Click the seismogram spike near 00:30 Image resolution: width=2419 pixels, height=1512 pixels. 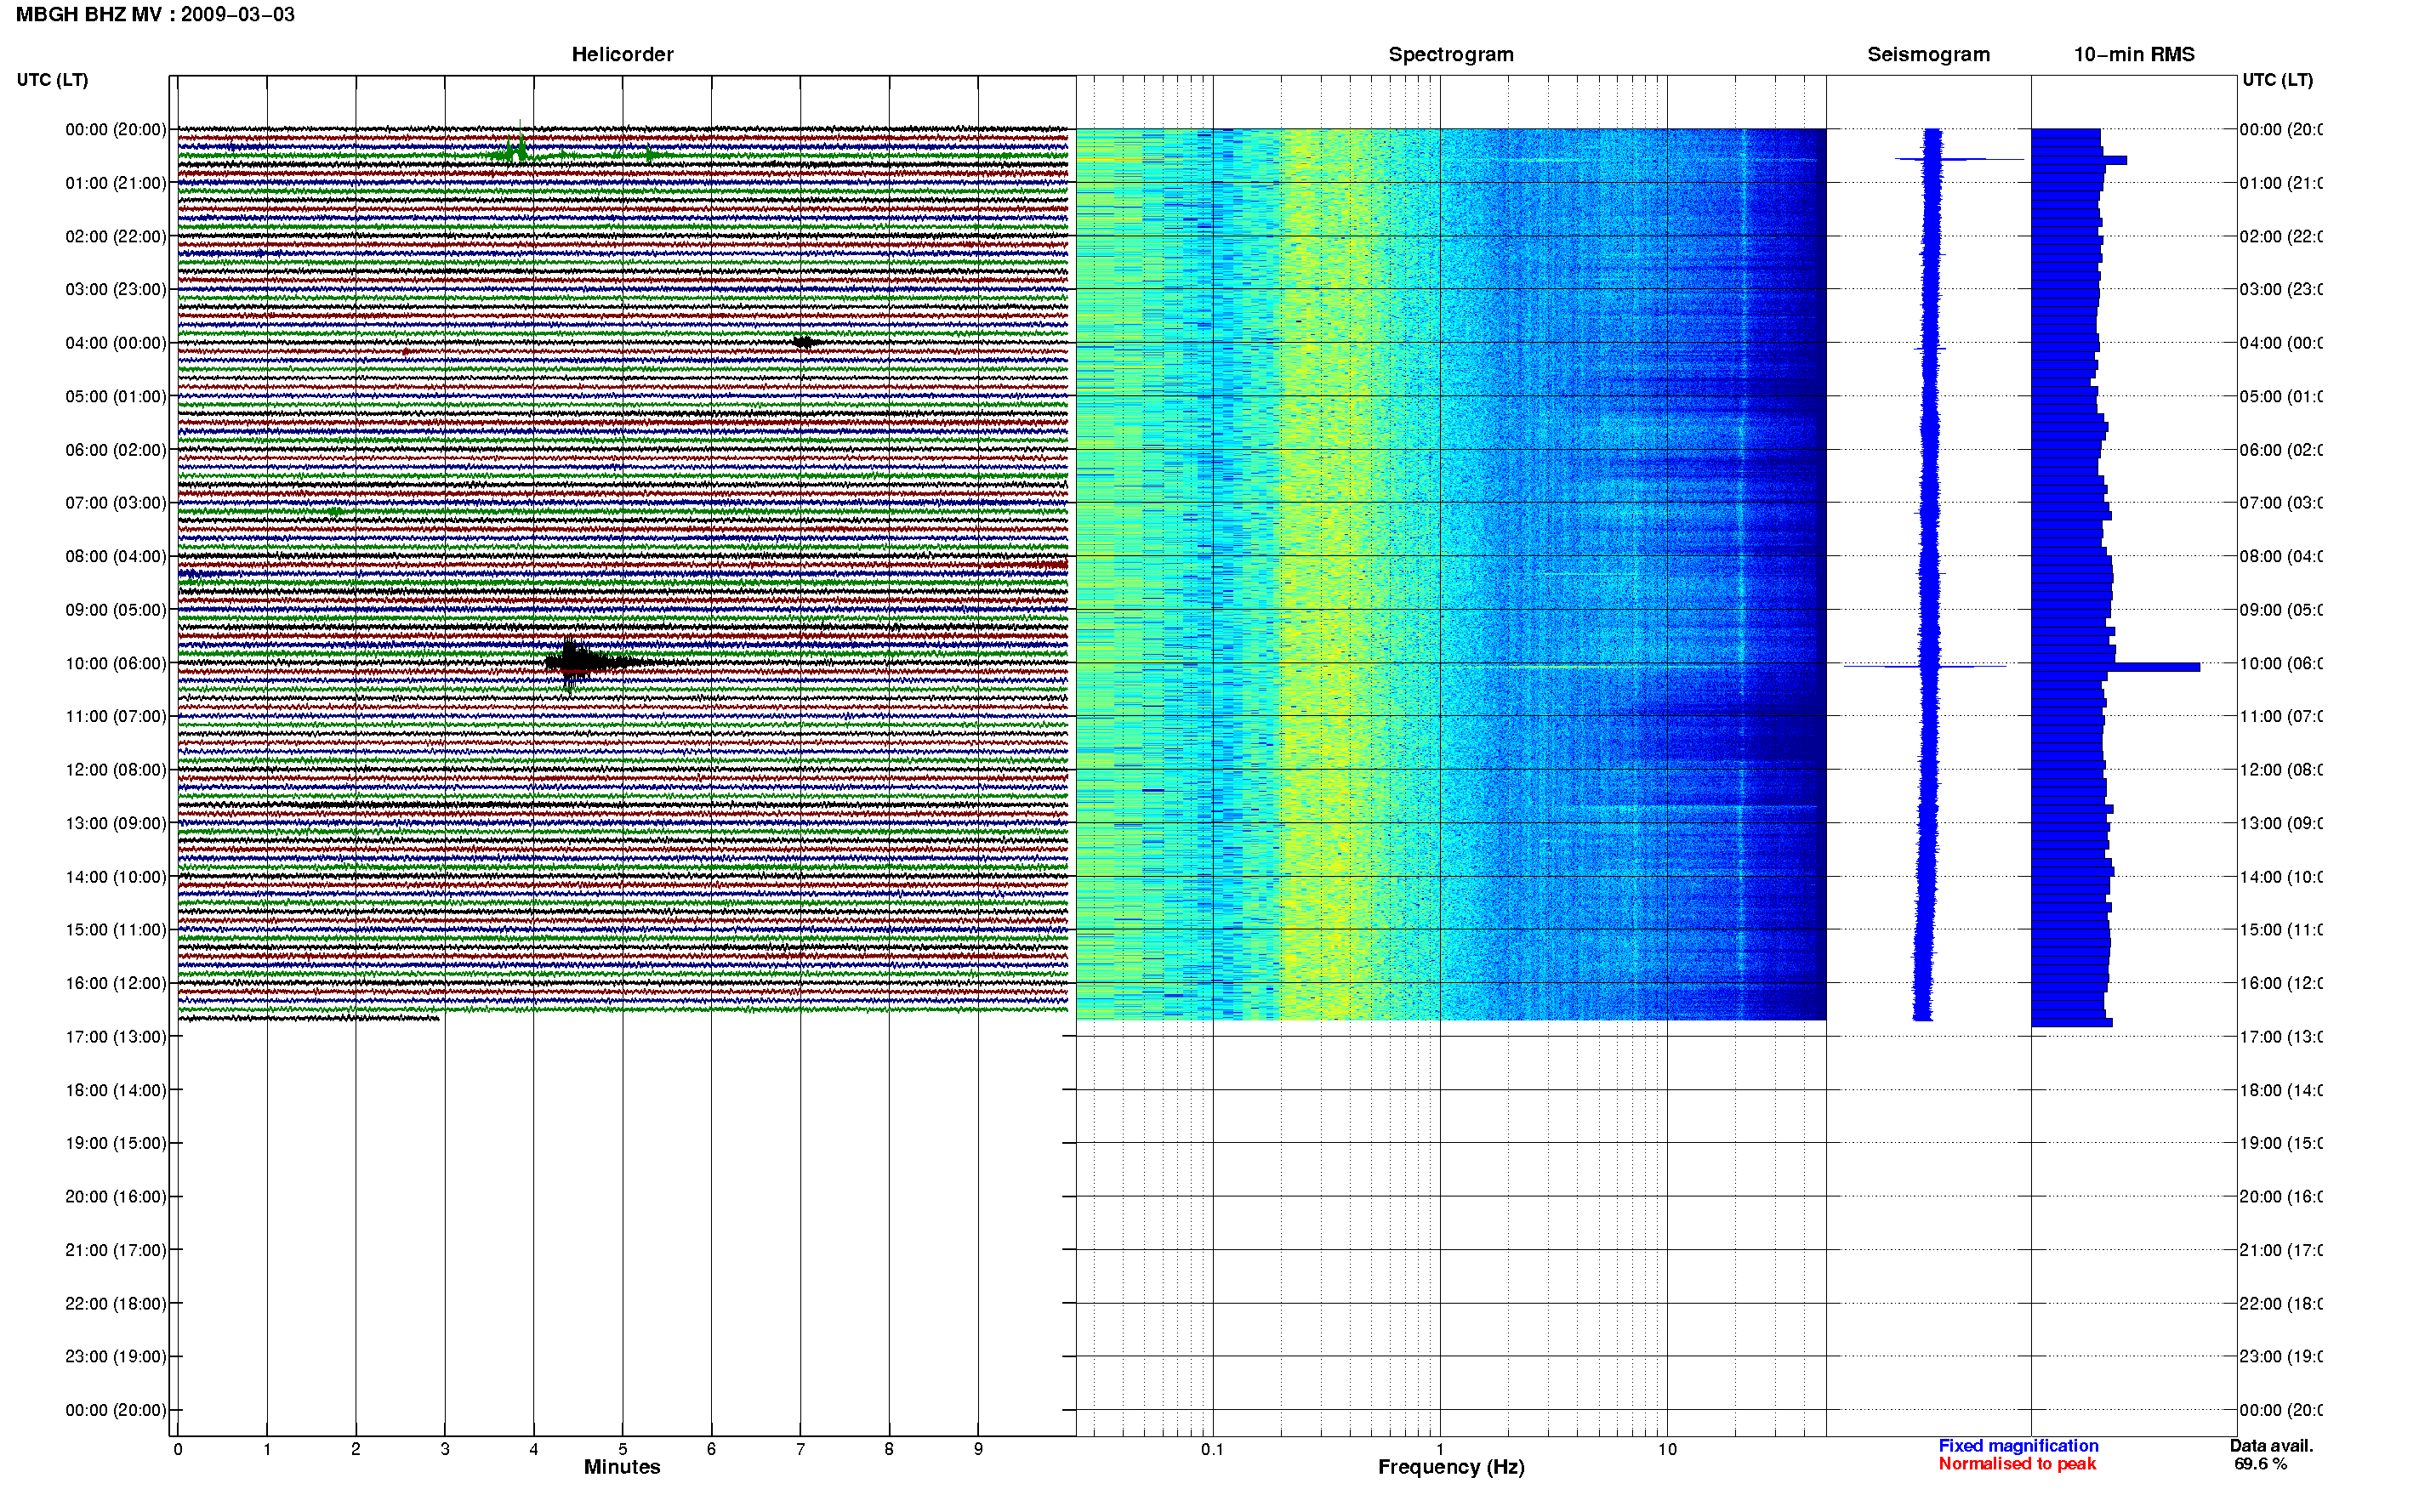(x=1958, y=159)
